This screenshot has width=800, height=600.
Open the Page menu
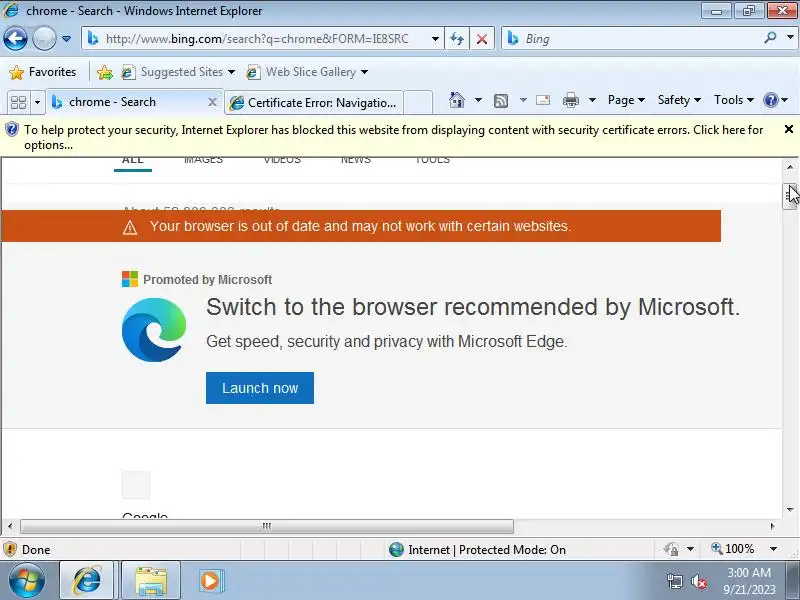point(626,100)
